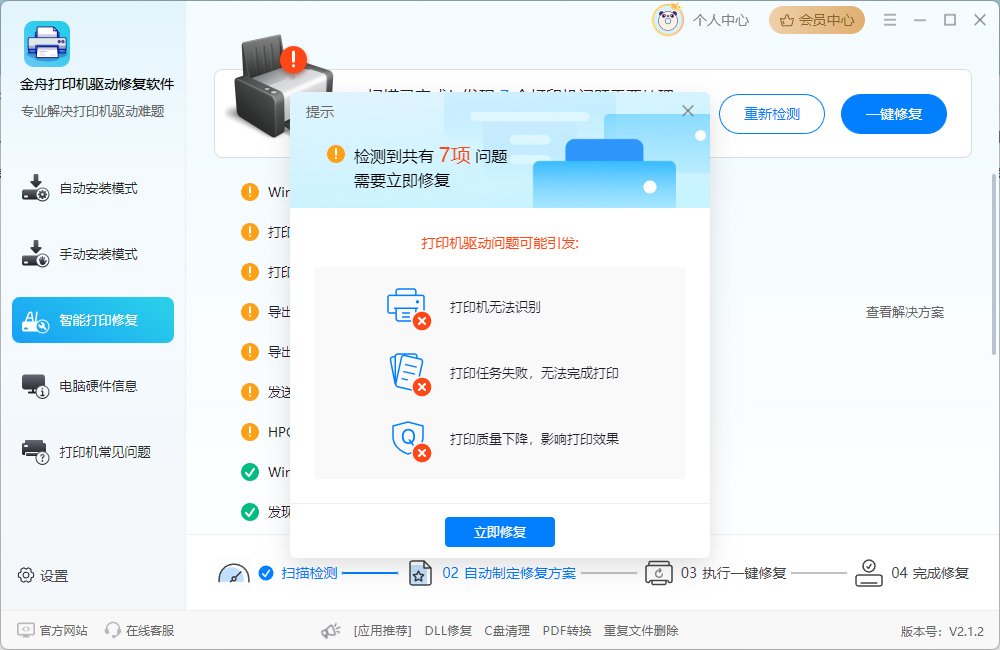This screenshot has width=1000, height=650.
Task: Open 手动安装模式 in the sidebar
Action: (x=92, y=254)
